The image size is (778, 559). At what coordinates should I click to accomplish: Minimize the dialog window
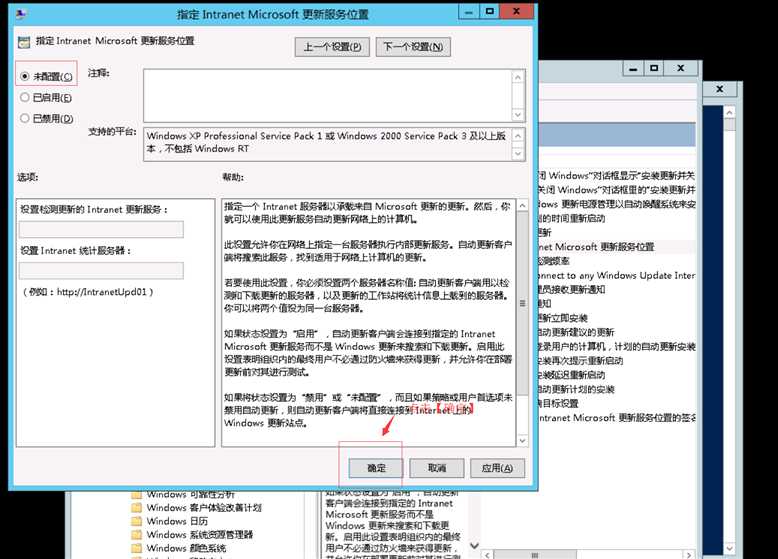tap(468, 12)
